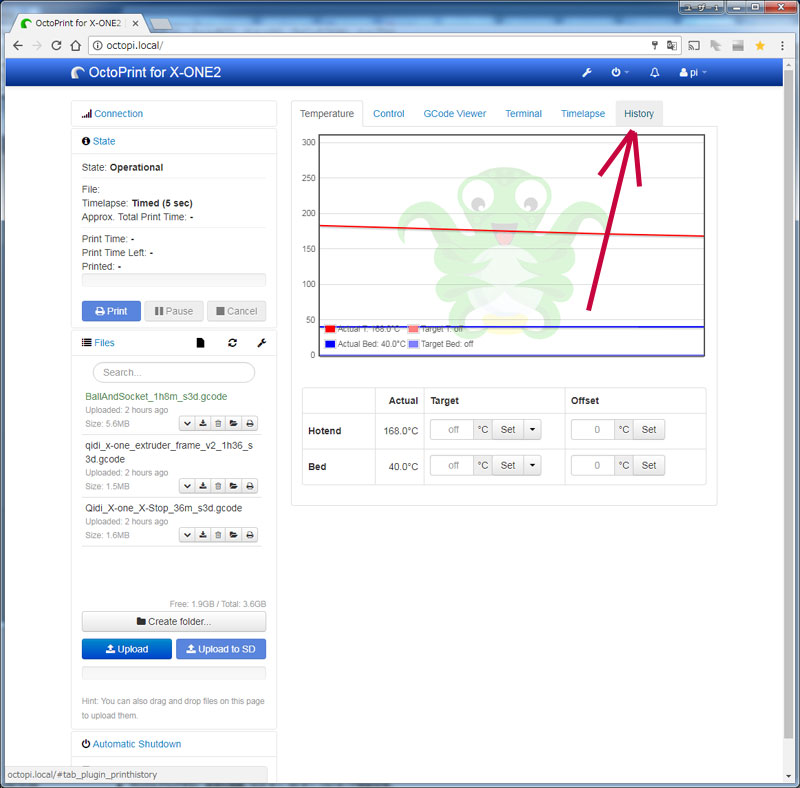Load Qidi_X-one_X-Stop_36m file with folder icon
The image size is (800, 788).
(233, 535)
